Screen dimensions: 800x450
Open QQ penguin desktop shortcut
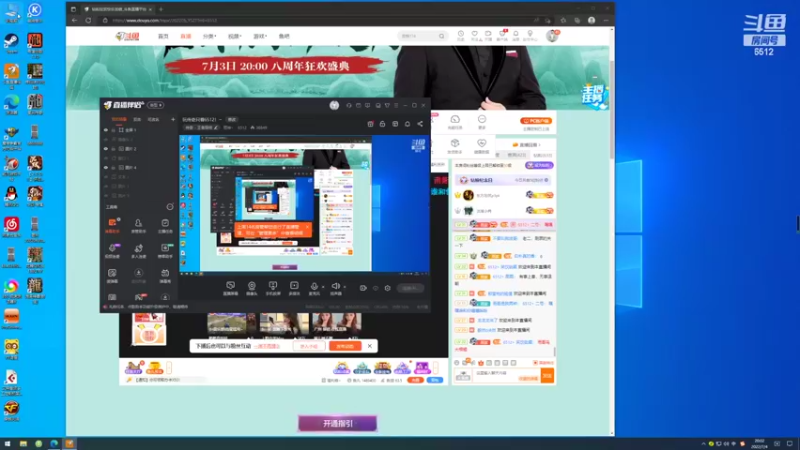pos(11,194)
